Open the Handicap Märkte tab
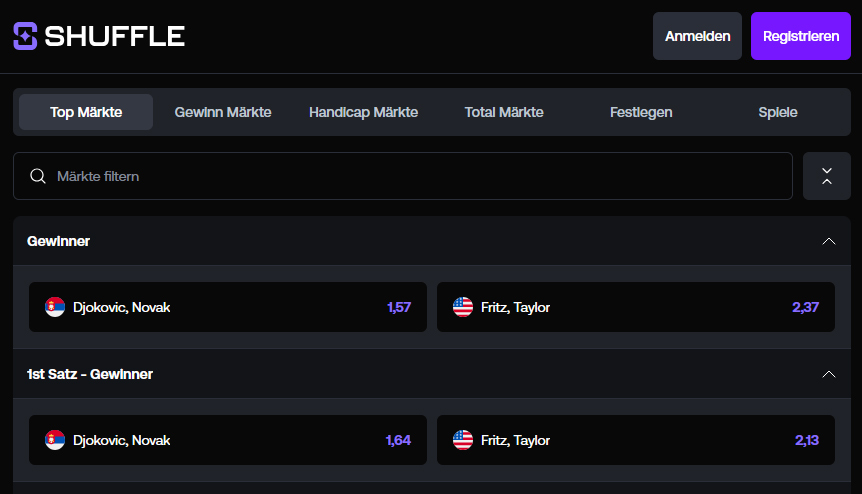The width and height of the screenshot is (862, 494). pos(363,112)
